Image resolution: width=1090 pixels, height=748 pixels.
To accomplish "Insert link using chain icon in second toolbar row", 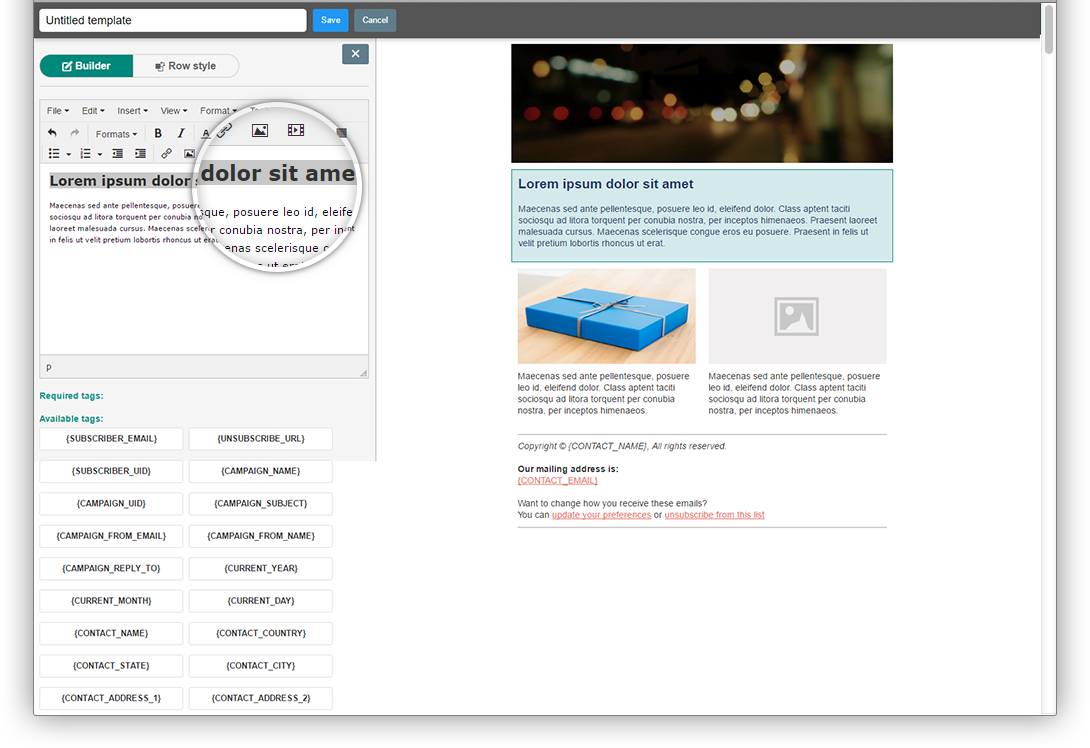I will (166, 154).
